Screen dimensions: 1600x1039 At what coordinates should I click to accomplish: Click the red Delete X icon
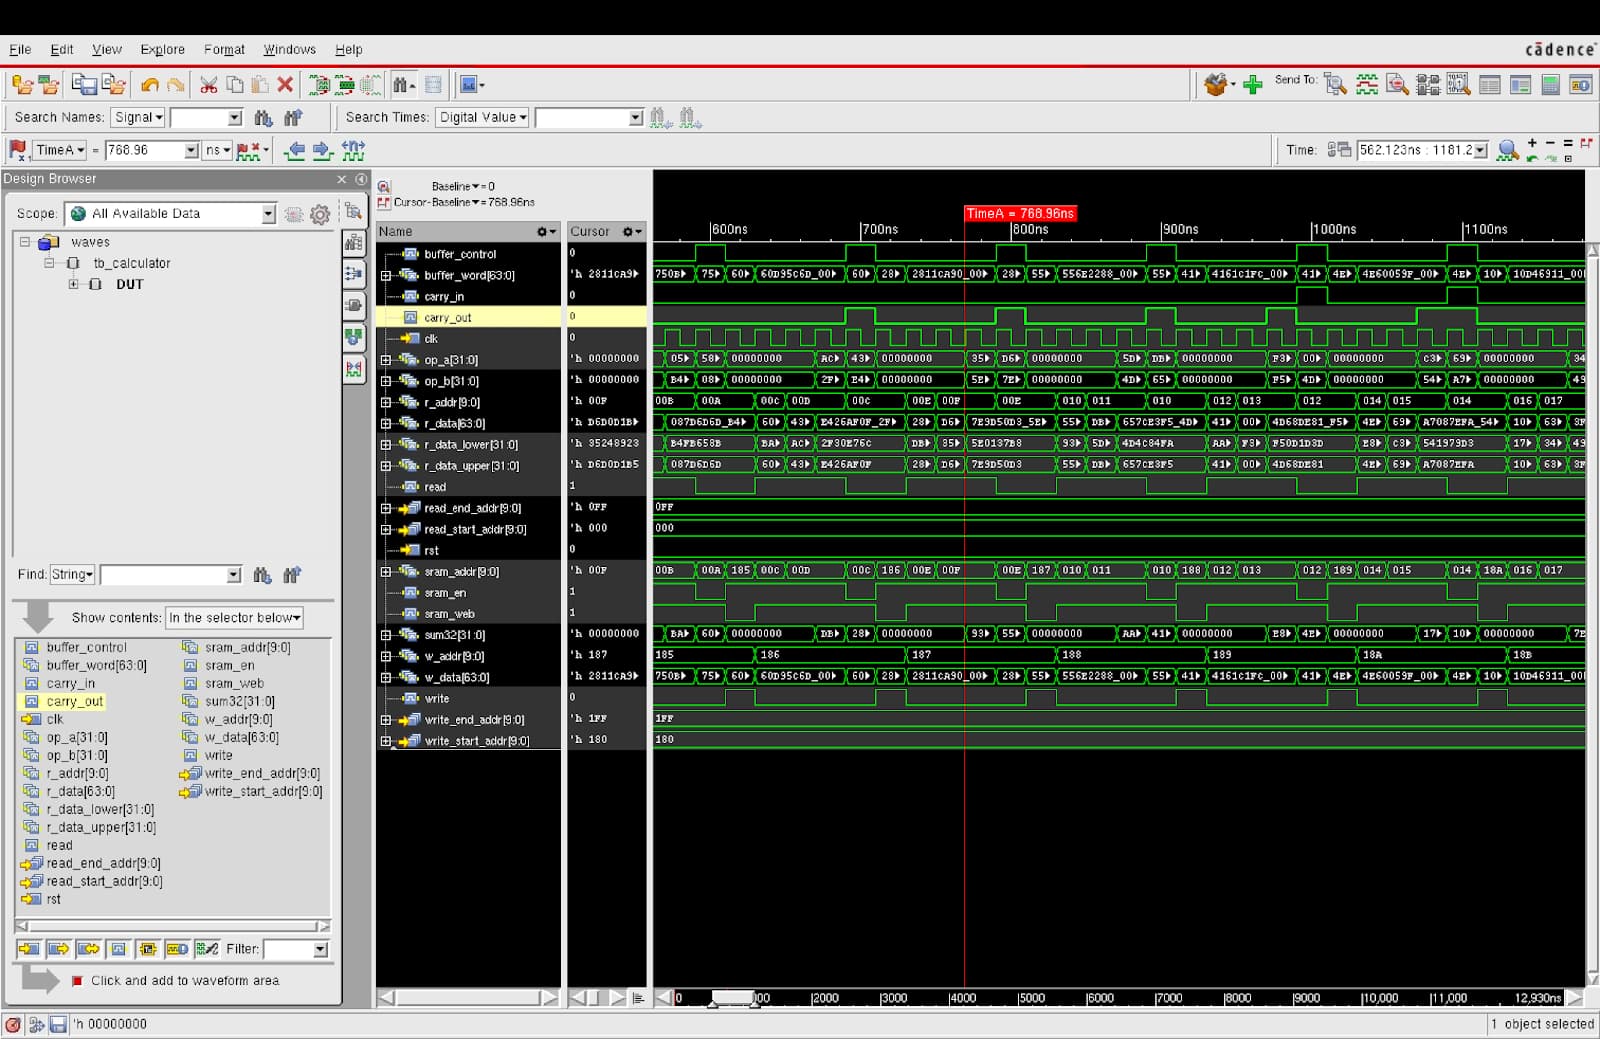(x=285, y=85)
